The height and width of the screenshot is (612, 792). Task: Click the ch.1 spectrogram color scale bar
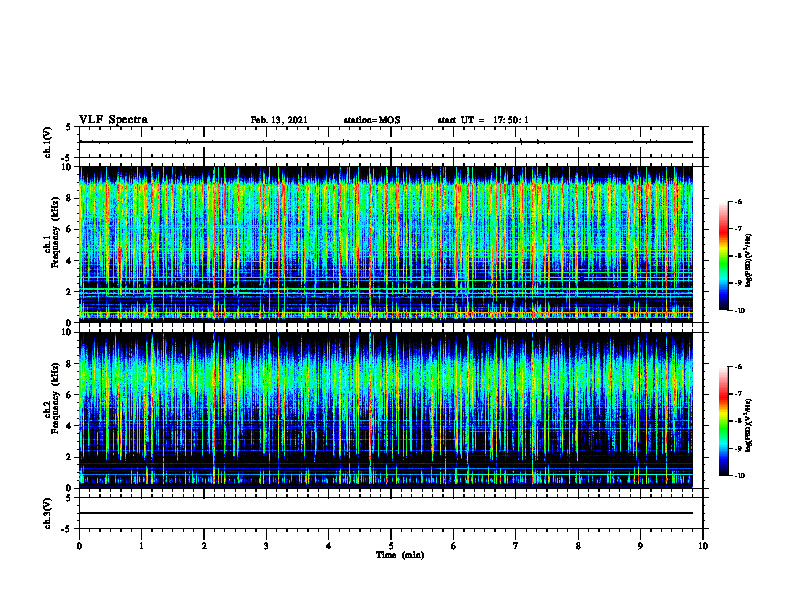click(x=724, y=256)
